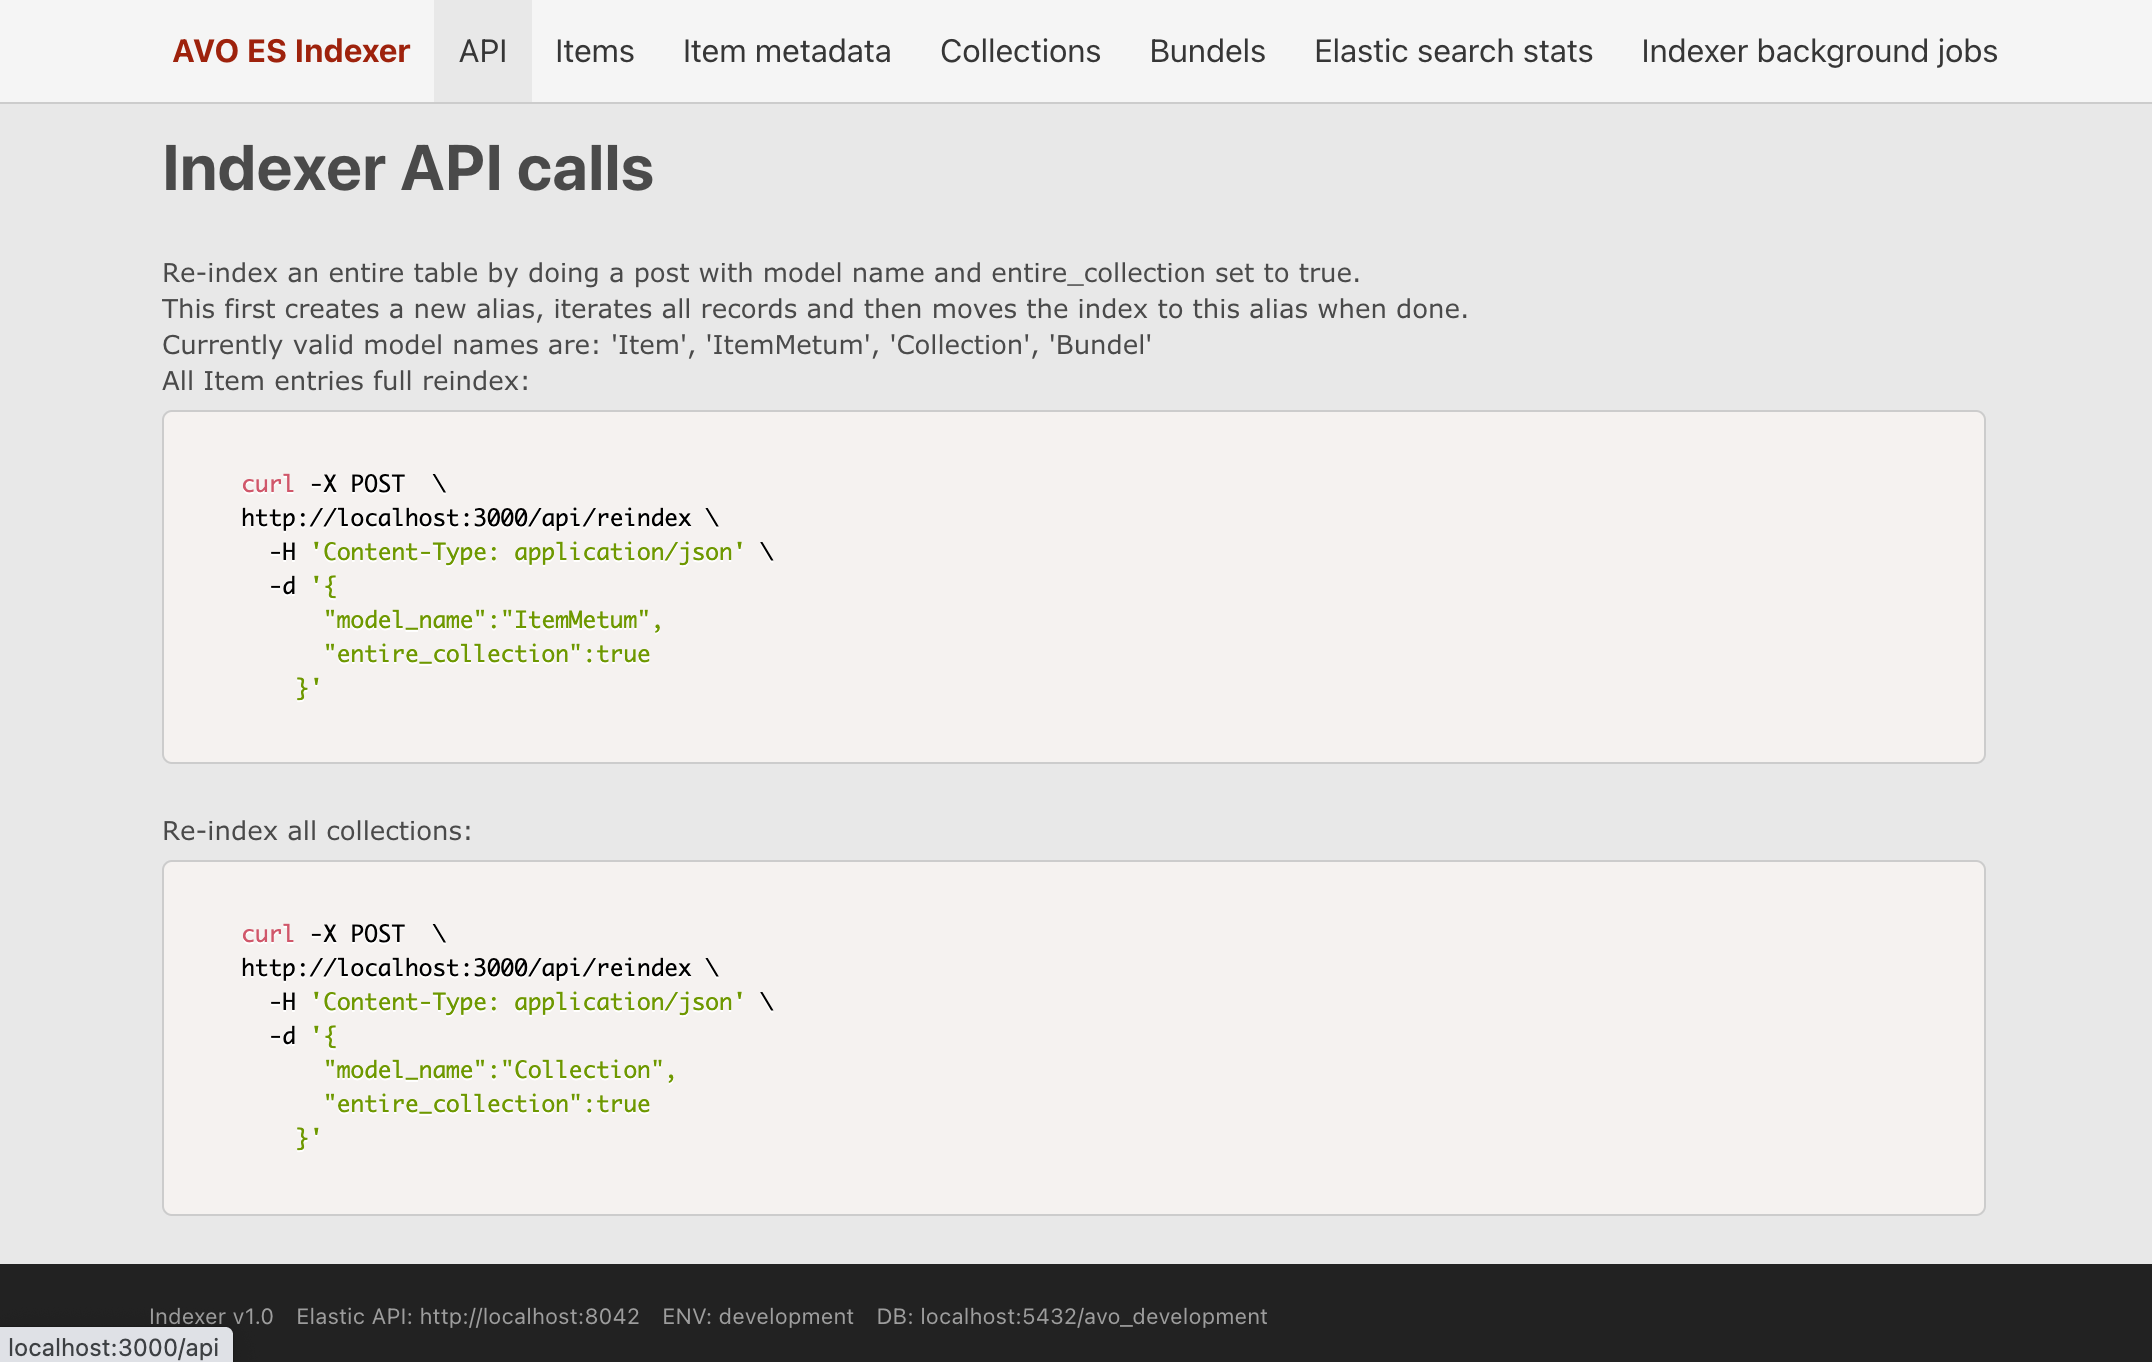Select the API tab in navbar
Viewport: 2152px width, 1362px height.
coord(483,51)
